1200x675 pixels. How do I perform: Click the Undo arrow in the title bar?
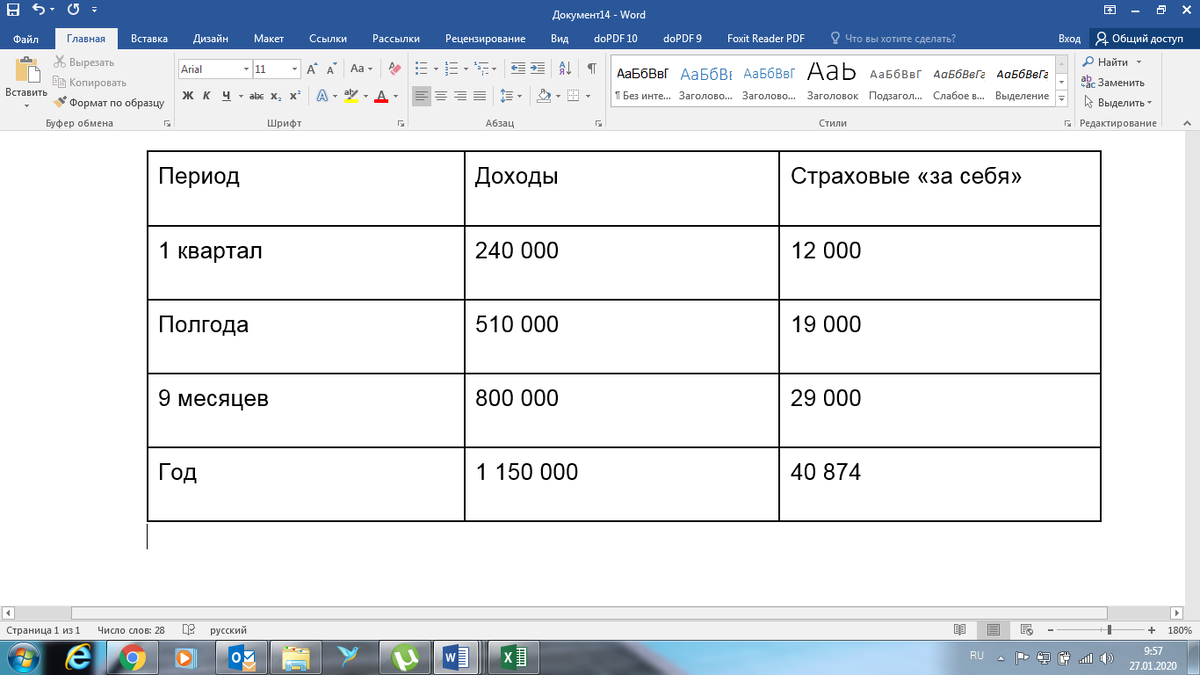coord(37,10)
